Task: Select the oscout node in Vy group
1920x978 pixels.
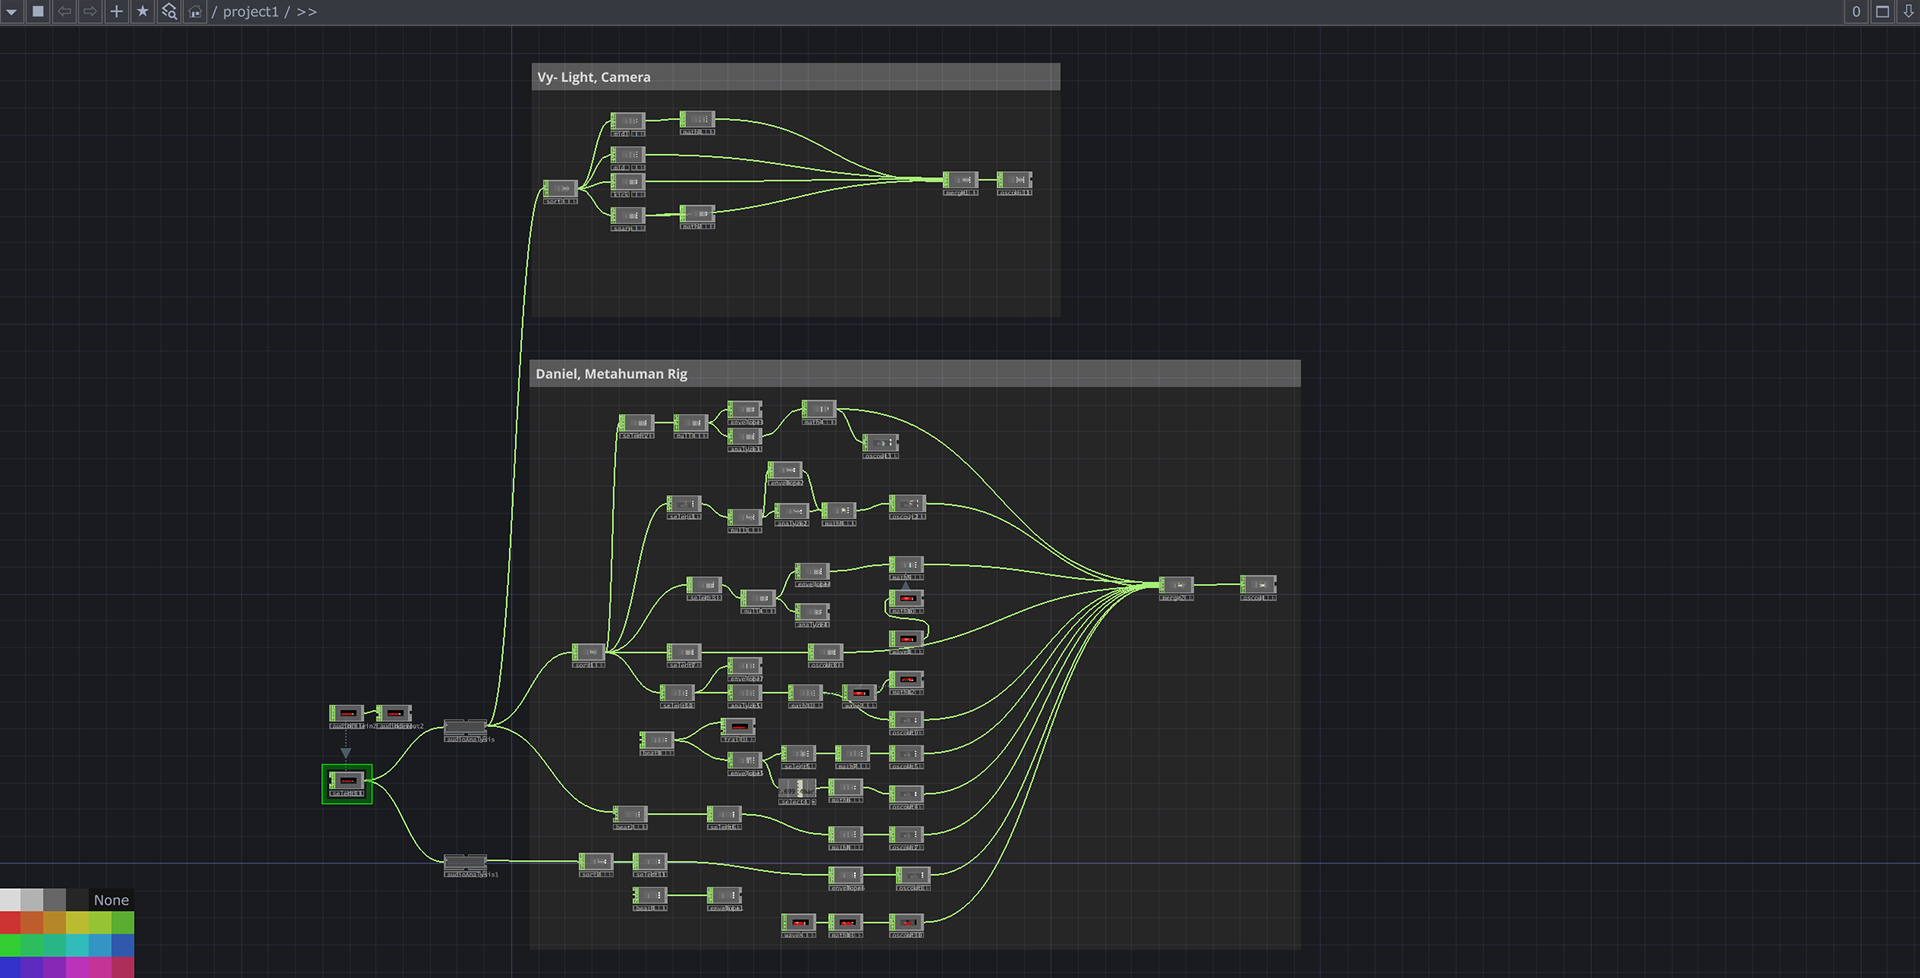Action: click(x=1014, y=183)
